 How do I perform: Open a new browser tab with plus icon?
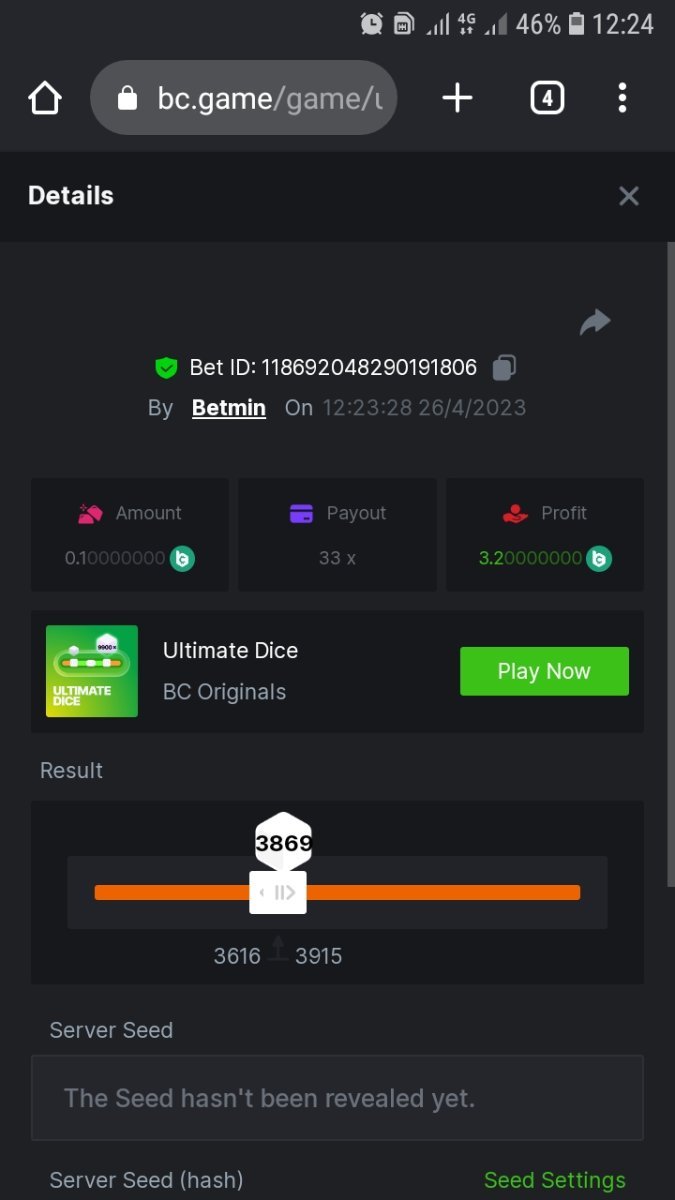coord(457,98)
